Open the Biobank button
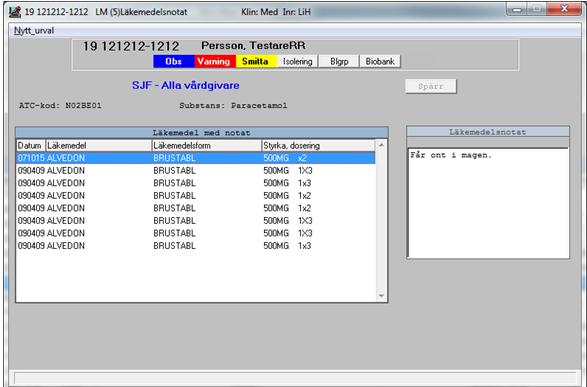Screen dimensions: 587x387 coord(380,61)
